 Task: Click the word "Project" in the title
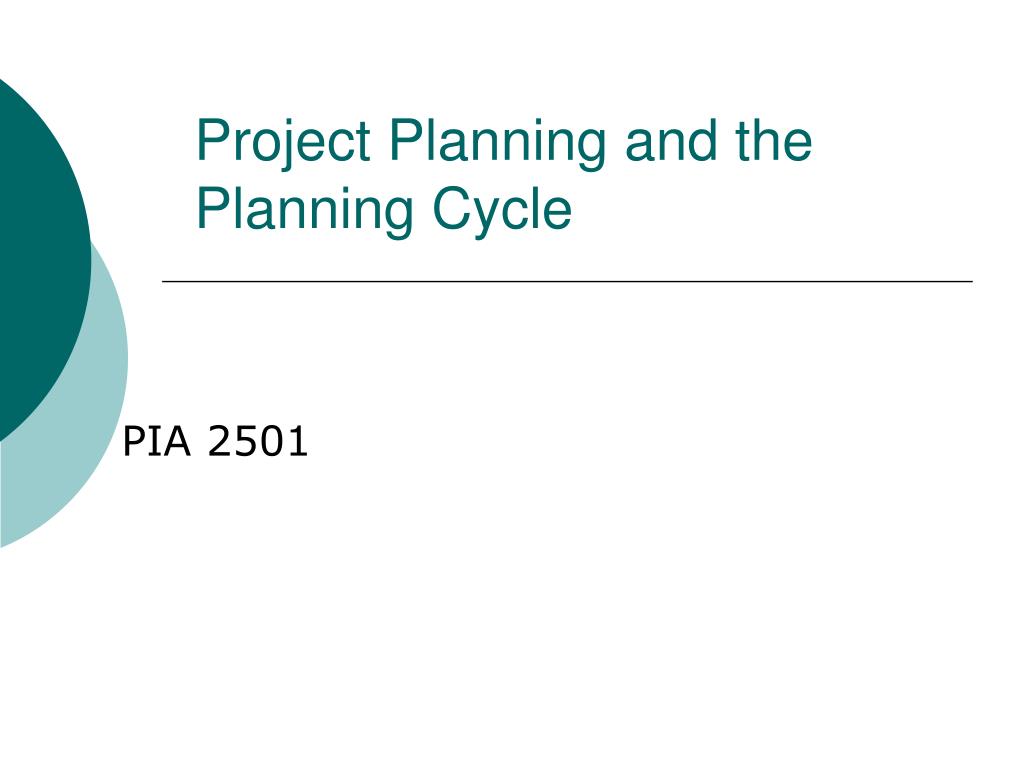tap(283, 142)
